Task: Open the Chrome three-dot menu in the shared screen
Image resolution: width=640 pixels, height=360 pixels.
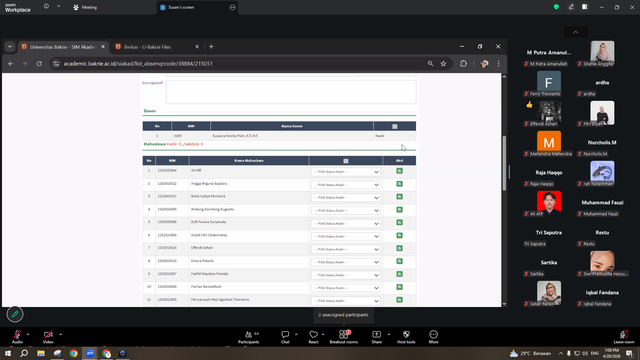Action: coord(498,64)
